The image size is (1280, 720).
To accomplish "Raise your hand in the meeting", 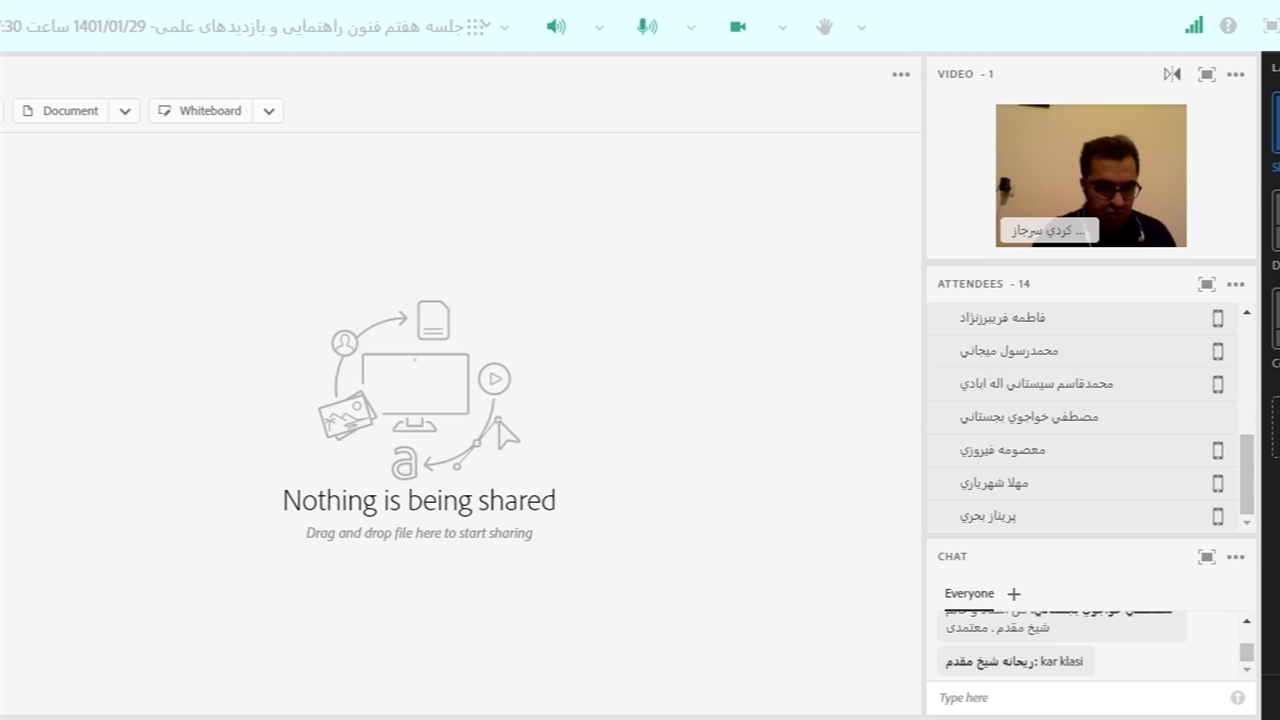I will [x=824, y=27].
